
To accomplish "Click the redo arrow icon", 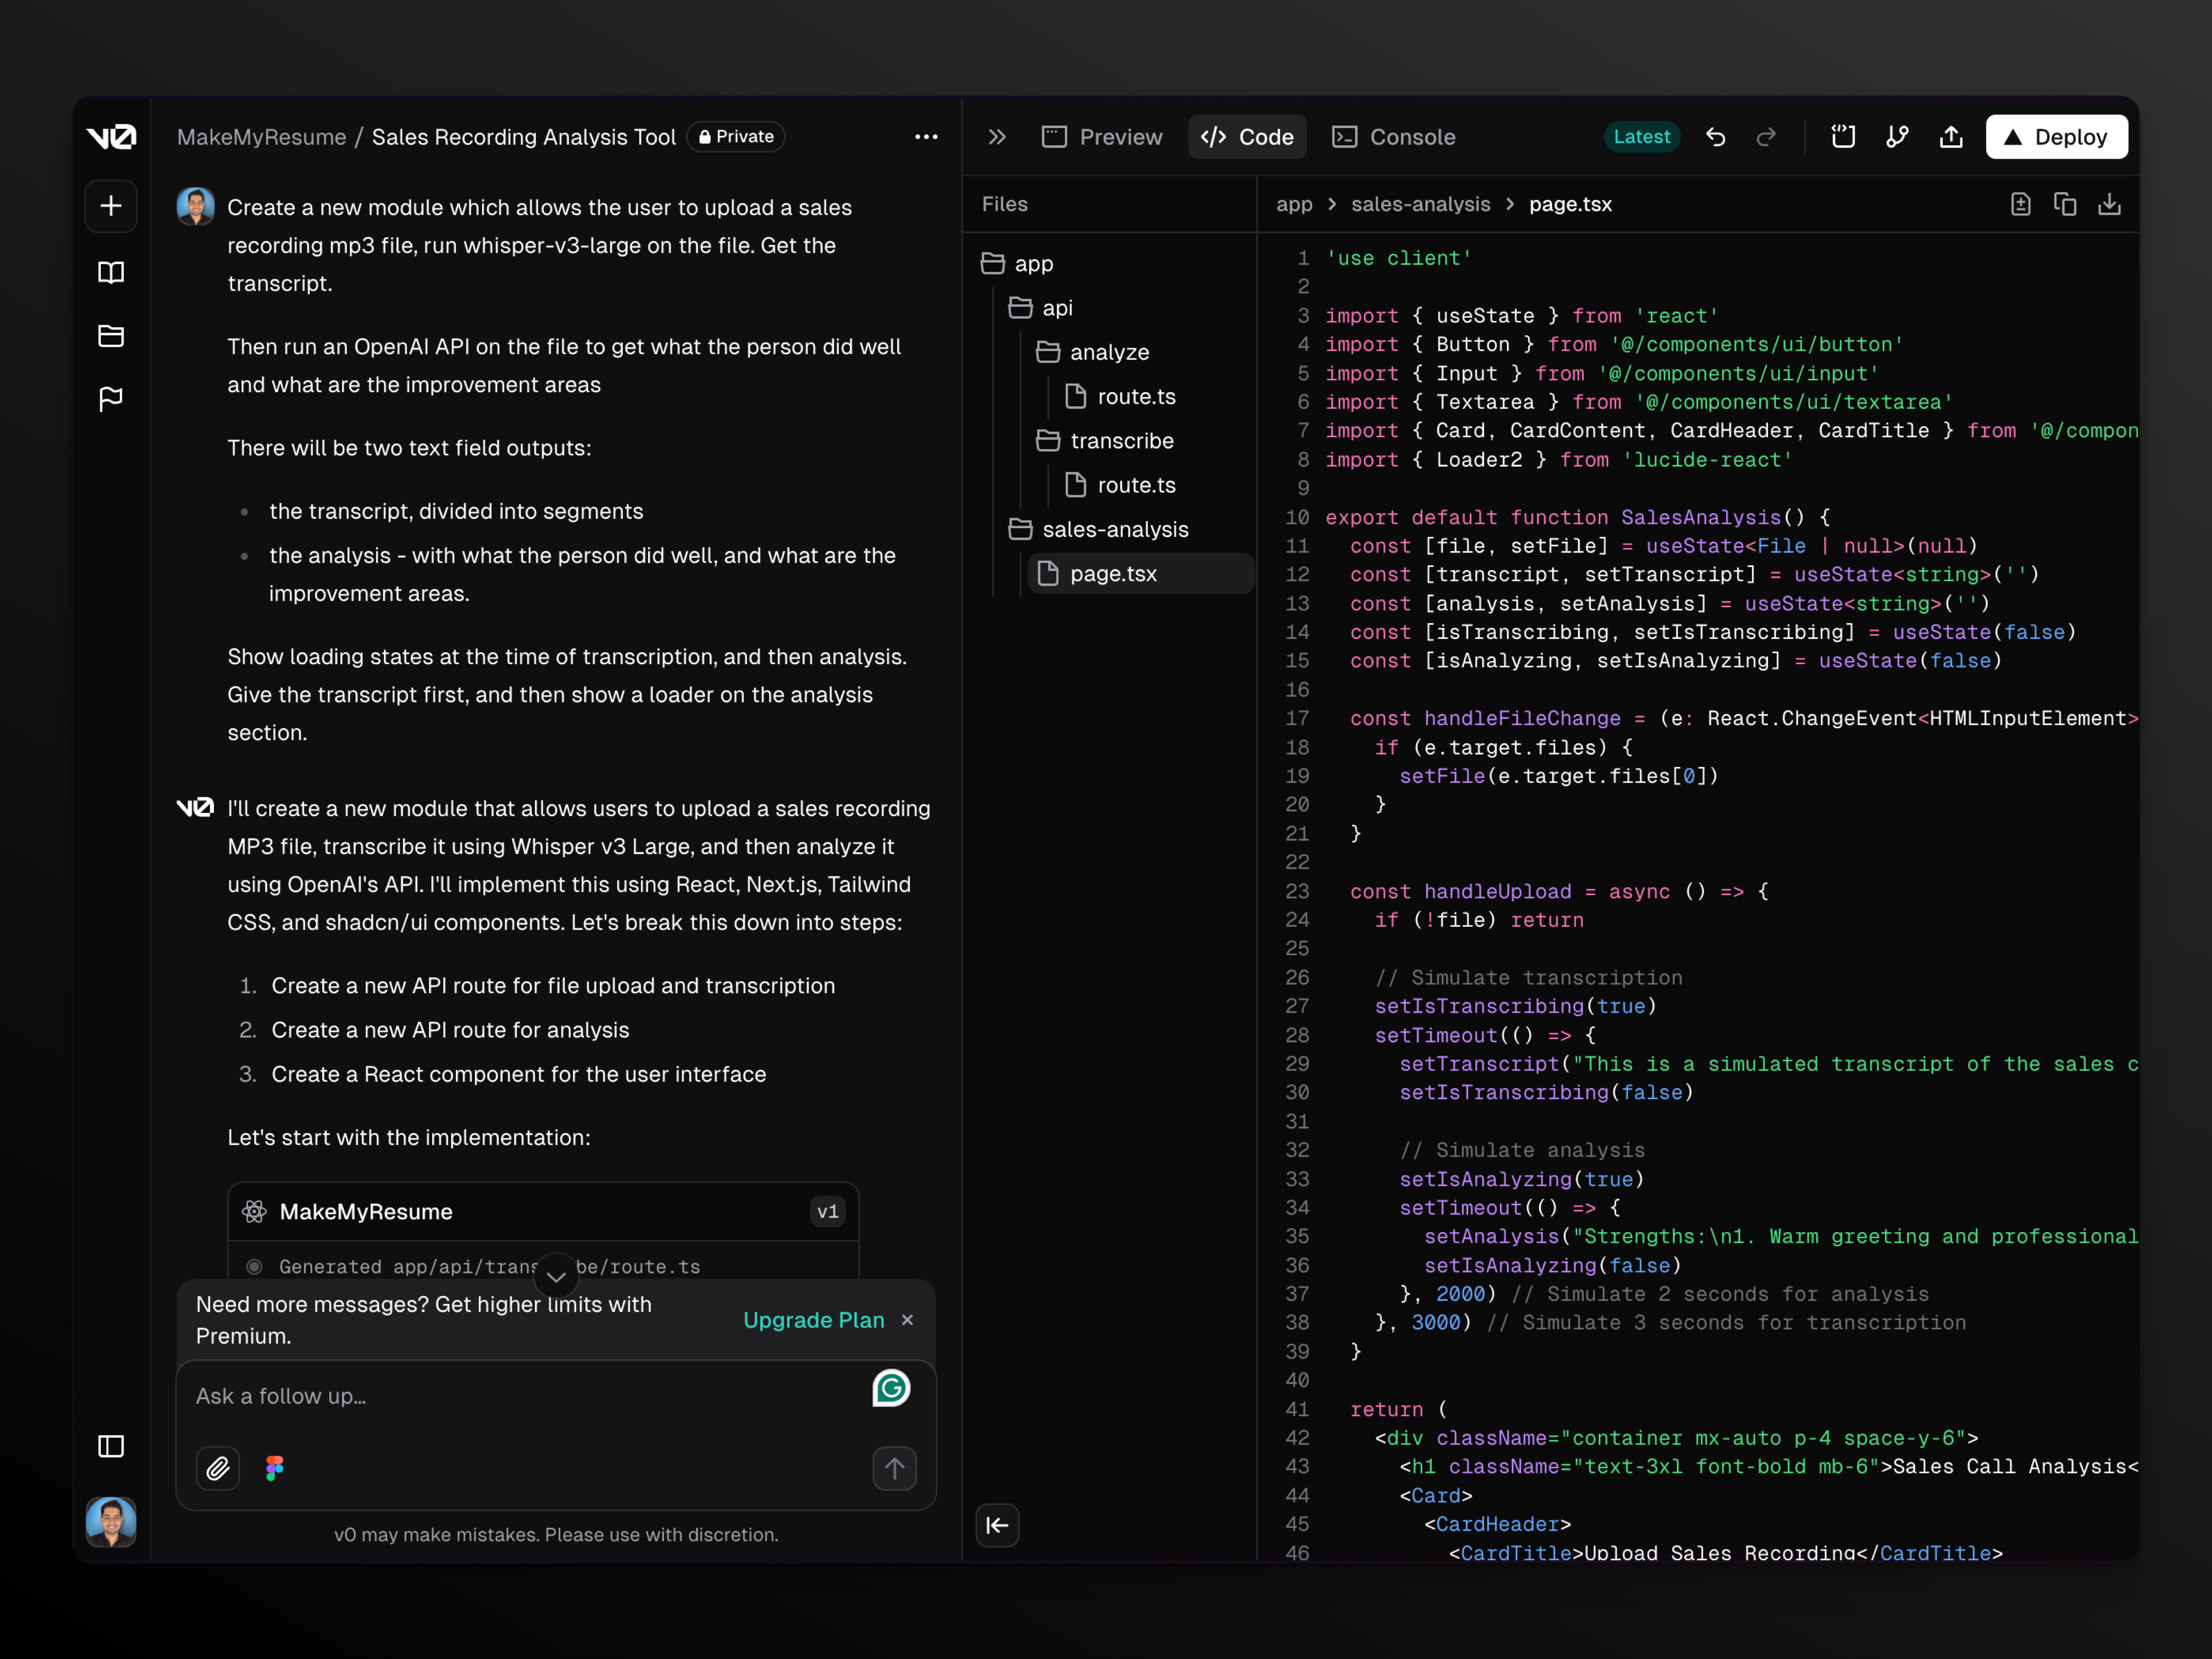I will [x=1767, y=137].
